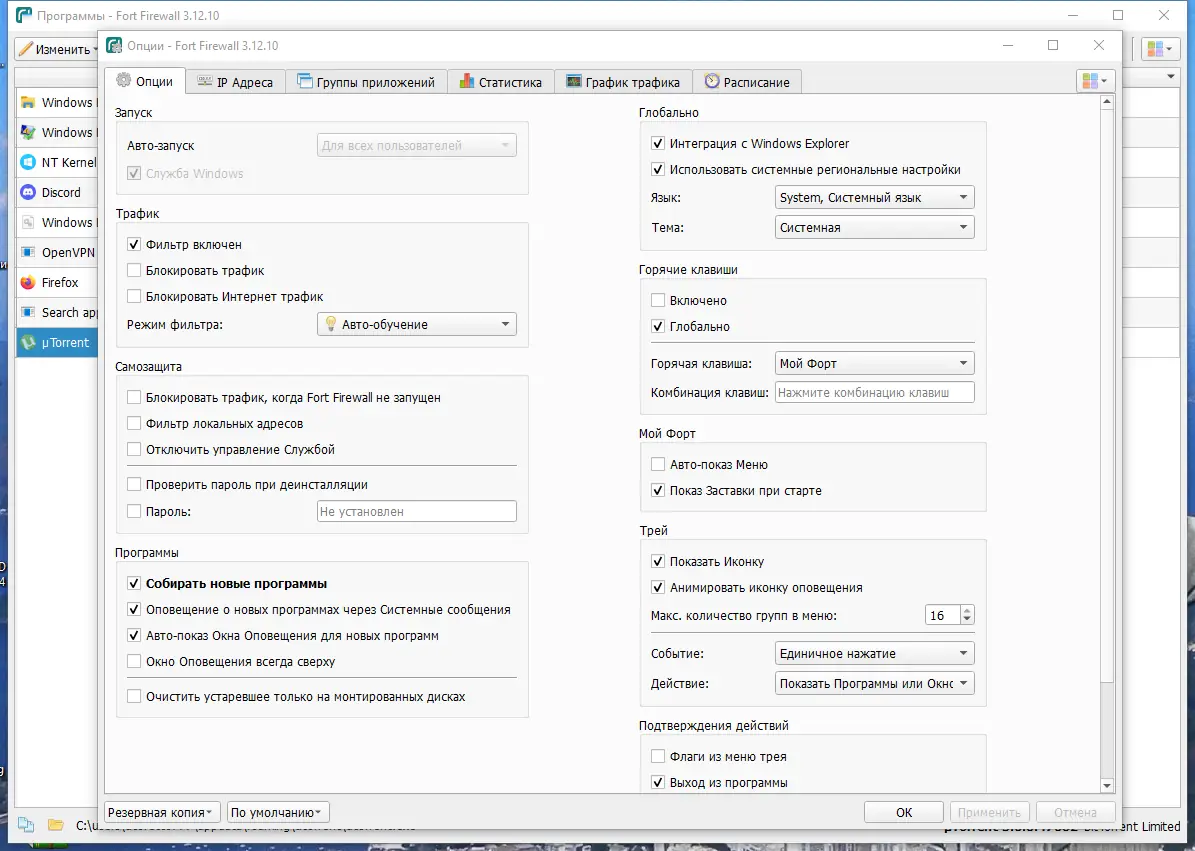Image resolution: width=1195 pixels, height=851 pixels.
Task: Switch to Группы приложений tab
Action: click(367, 82)
